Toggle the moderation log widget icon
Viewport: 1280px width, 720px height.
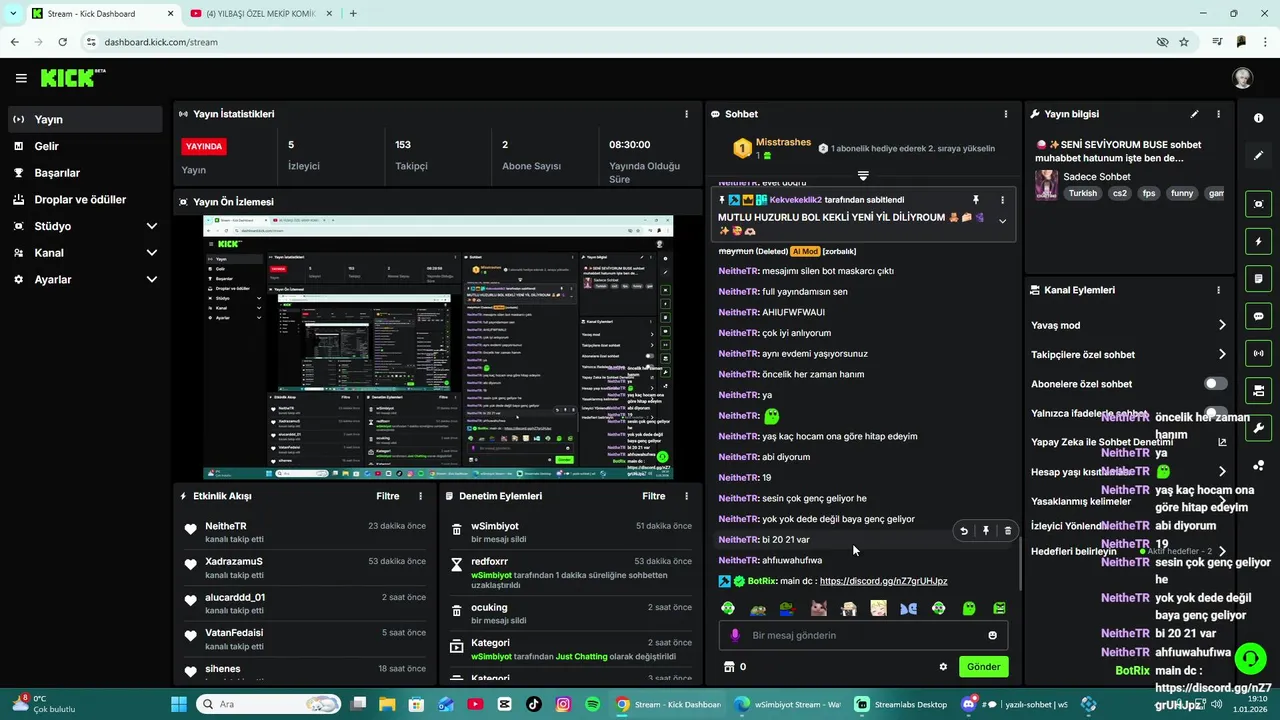coord(1258,278)
